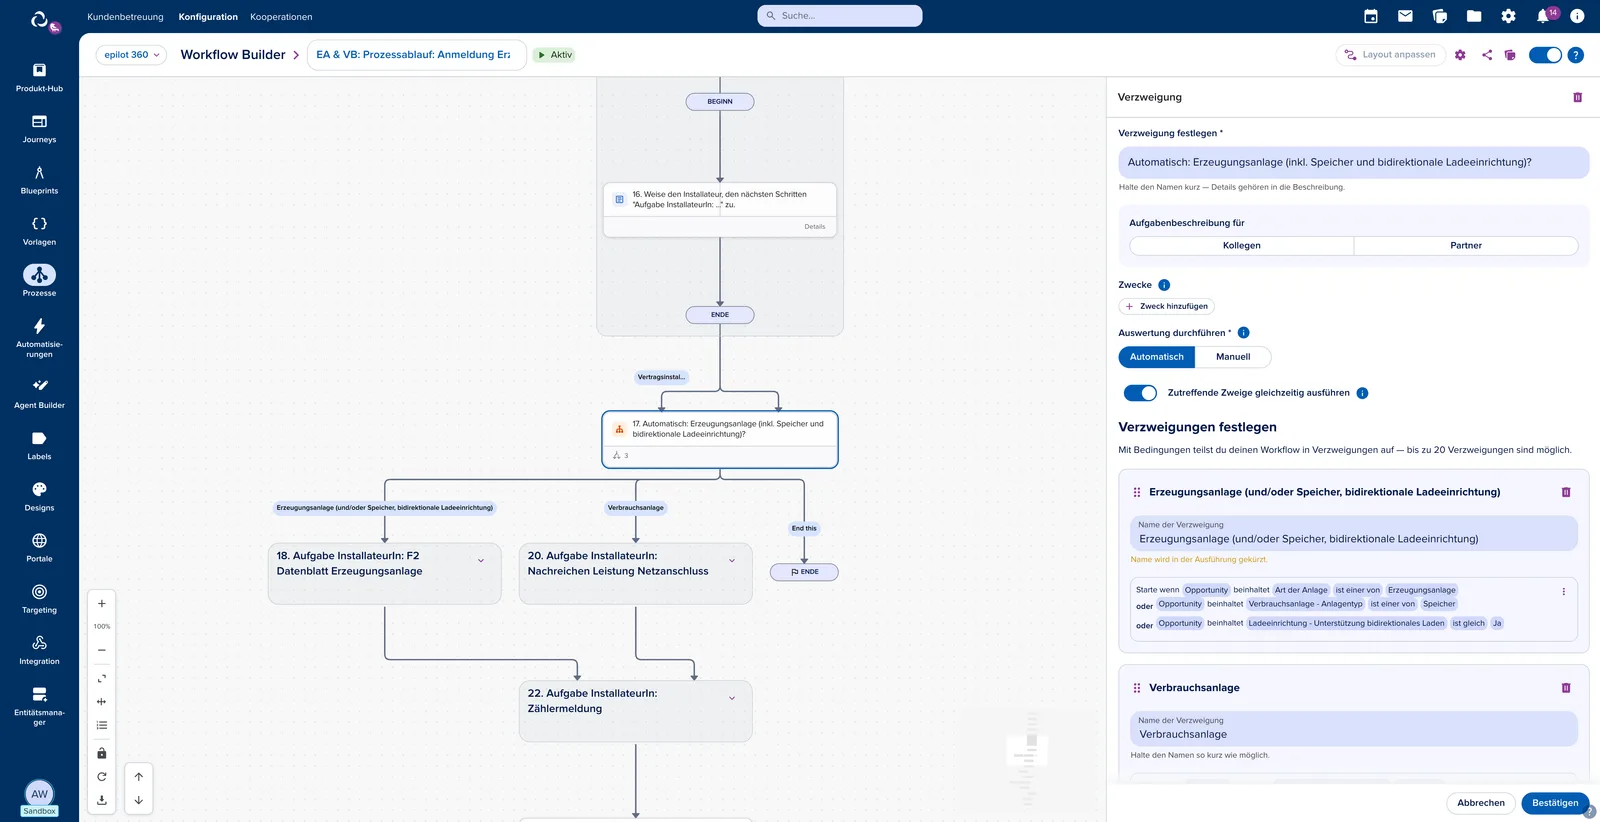The width and height of the screenshot is (1600, 822).
Task: Open Produkt-Hub in sidebar
Action: [x=39, y=77]
